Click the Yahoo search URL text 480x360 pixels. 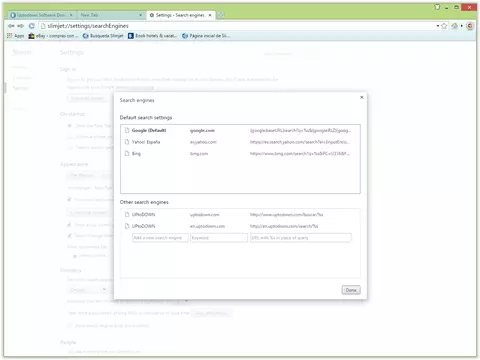pos(300,142)
